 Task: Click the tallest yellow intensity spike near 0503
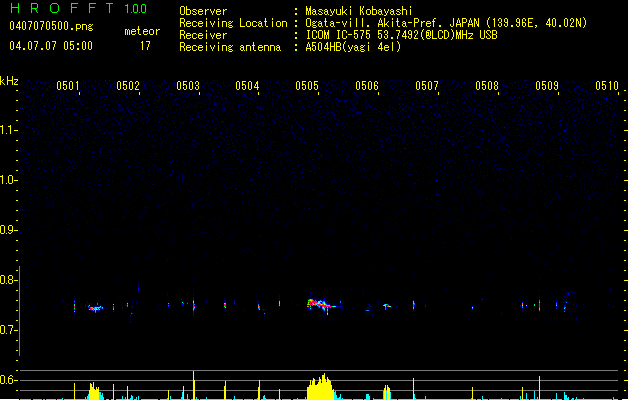(194, 385)
